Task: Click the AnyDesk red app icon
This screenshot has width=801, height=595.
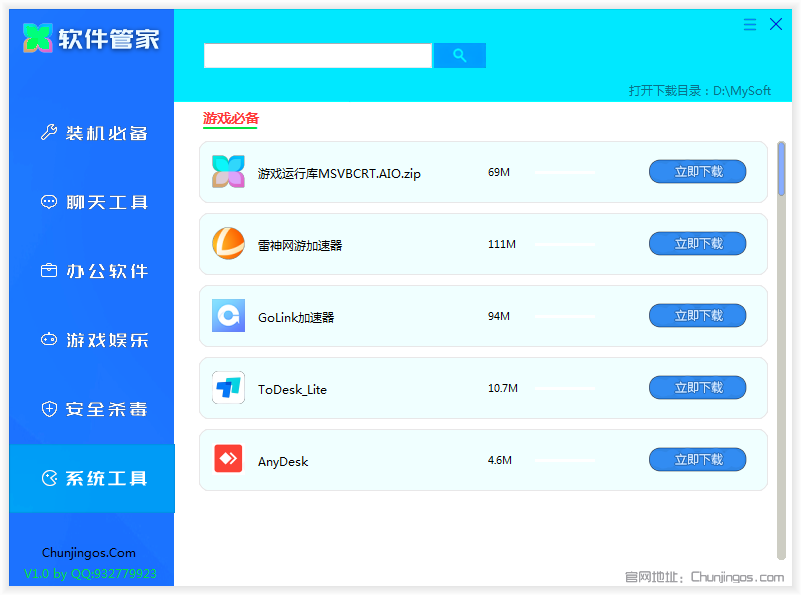Action: coord(228,459)
